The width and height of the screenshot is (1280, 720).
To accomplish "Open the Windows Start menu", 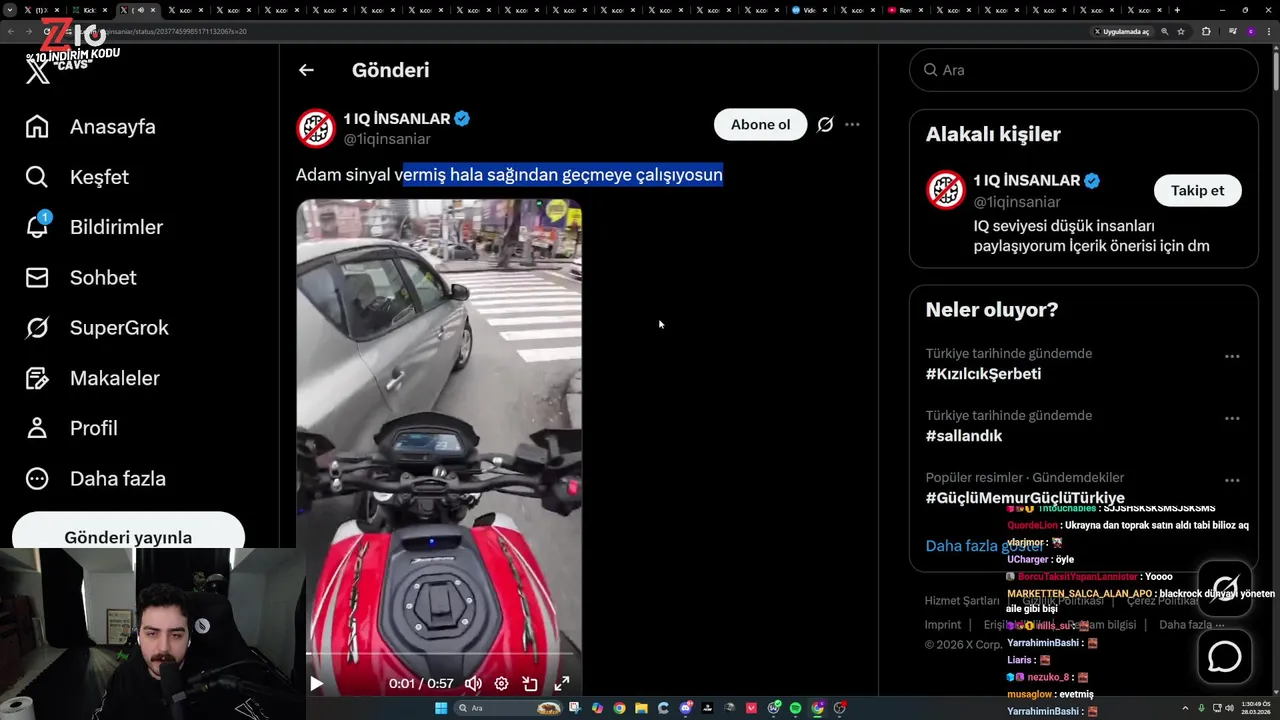I will pyautogui.click(x=441, y=708).
